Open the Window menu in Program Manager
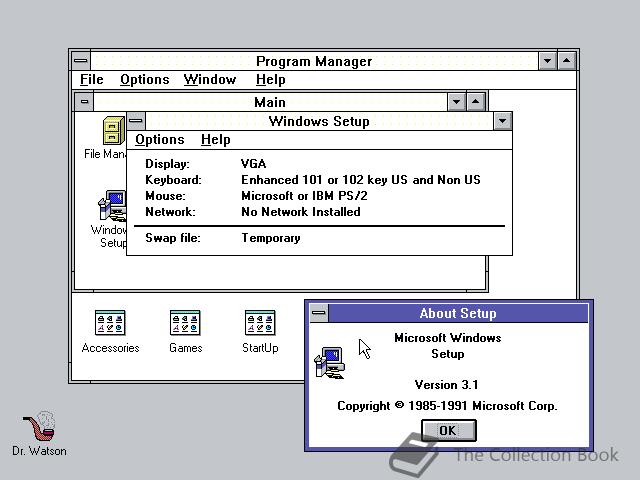The height and width of the screenshot is (480, 640). coord(210,79)
